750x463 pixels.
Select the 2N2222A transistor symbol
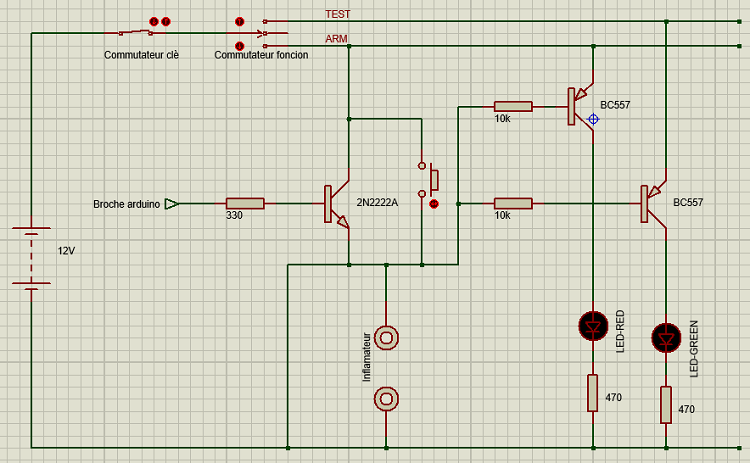(337, 204)
